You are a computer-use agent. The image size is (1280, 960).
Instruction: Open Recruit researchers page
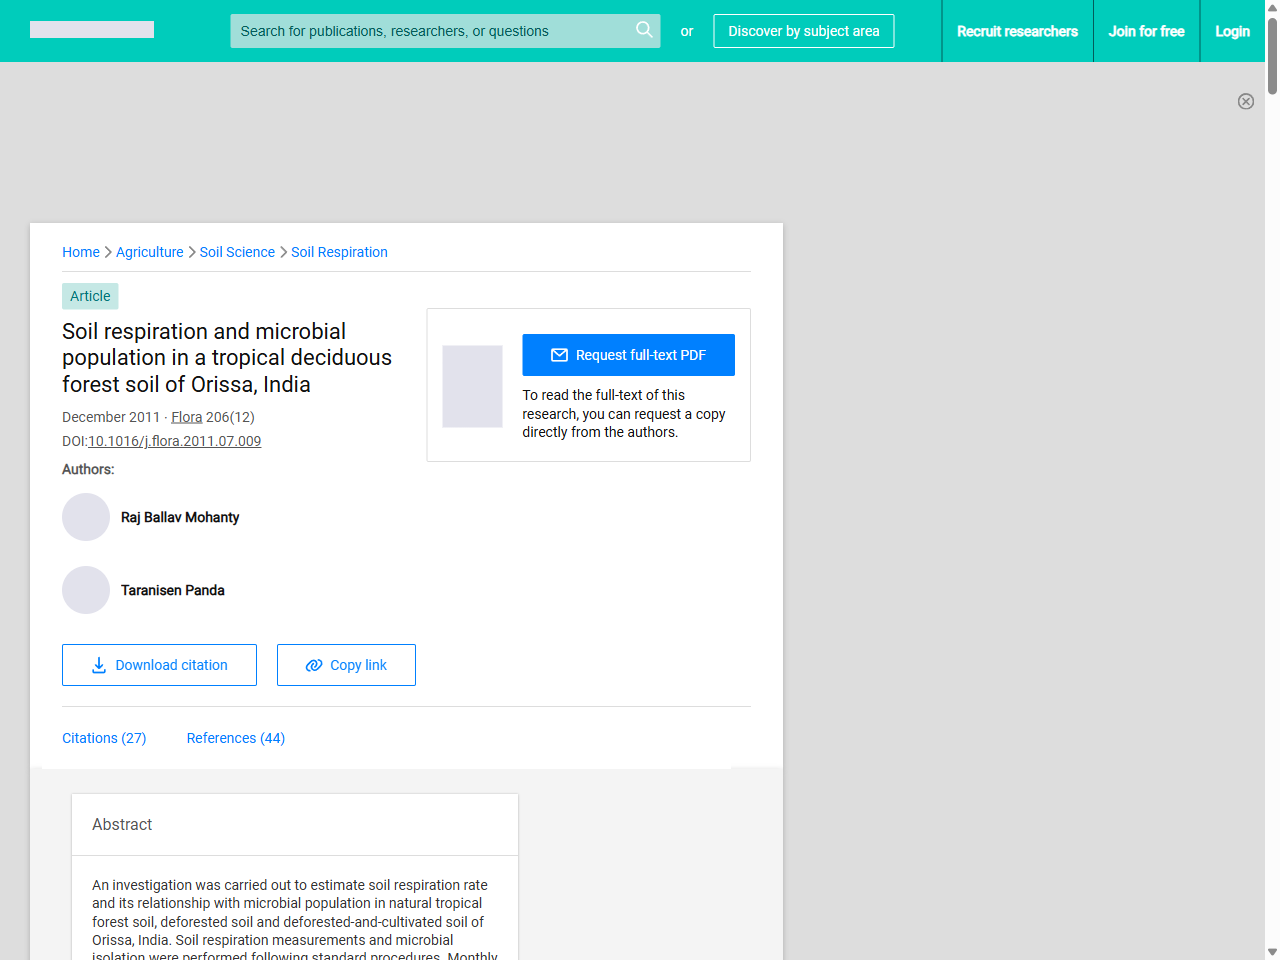pyautogui.click(x=1017, y=31)
